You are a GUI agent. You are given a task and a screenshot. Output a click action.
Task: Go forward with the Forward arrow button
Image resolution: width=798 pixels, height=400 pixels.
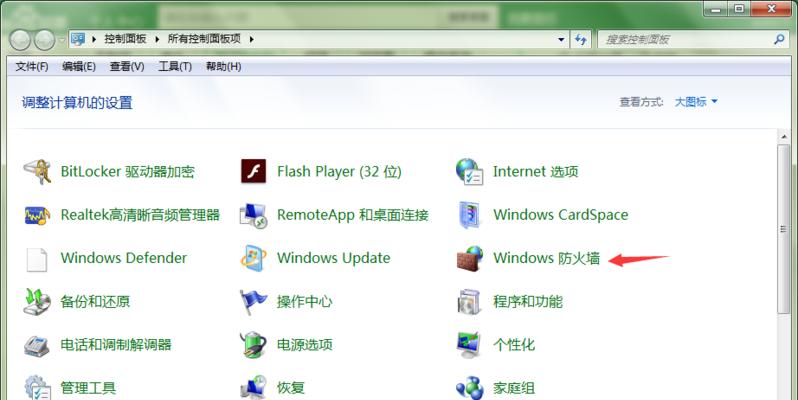click(x=45, y=40)
